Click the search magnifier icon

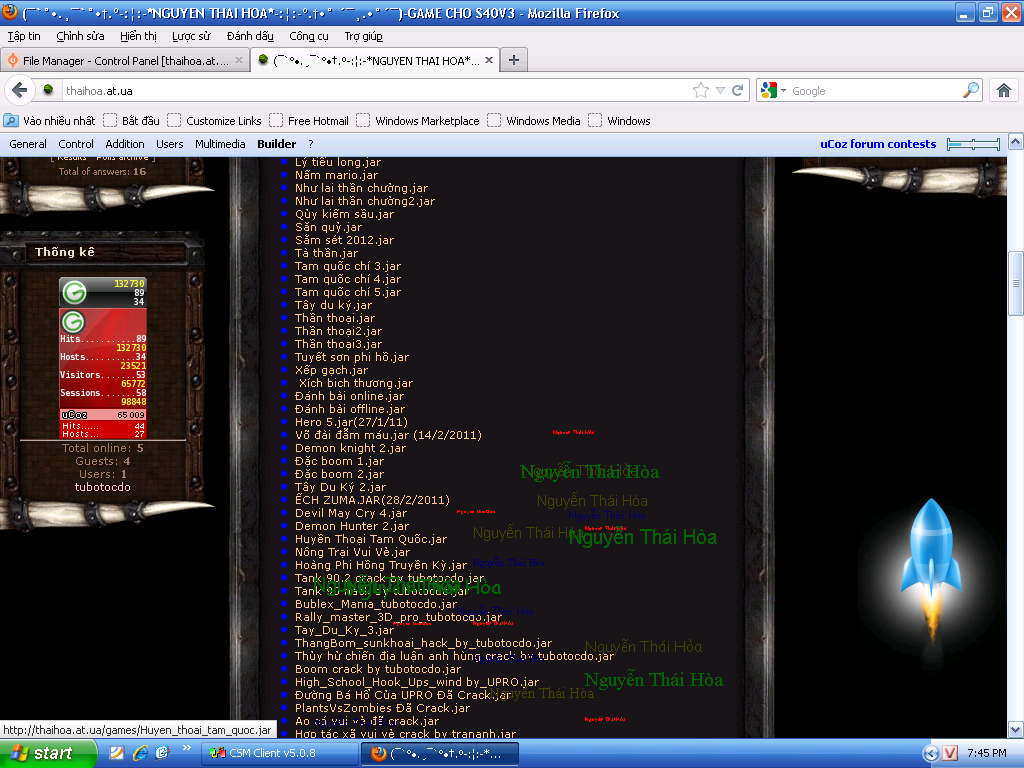point(971,90)
